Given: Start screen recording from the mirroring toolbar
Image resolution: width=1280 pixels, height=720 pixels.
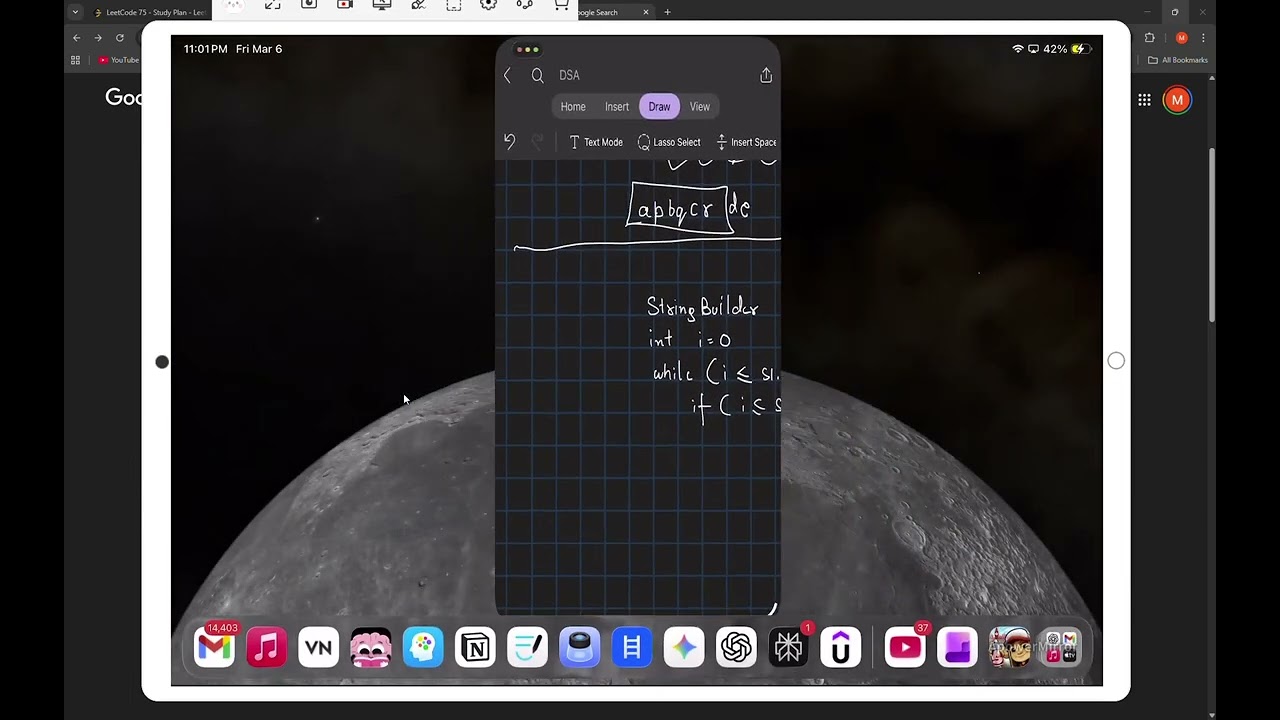Looking at the screenshot, I should click(x=345, y=5).
